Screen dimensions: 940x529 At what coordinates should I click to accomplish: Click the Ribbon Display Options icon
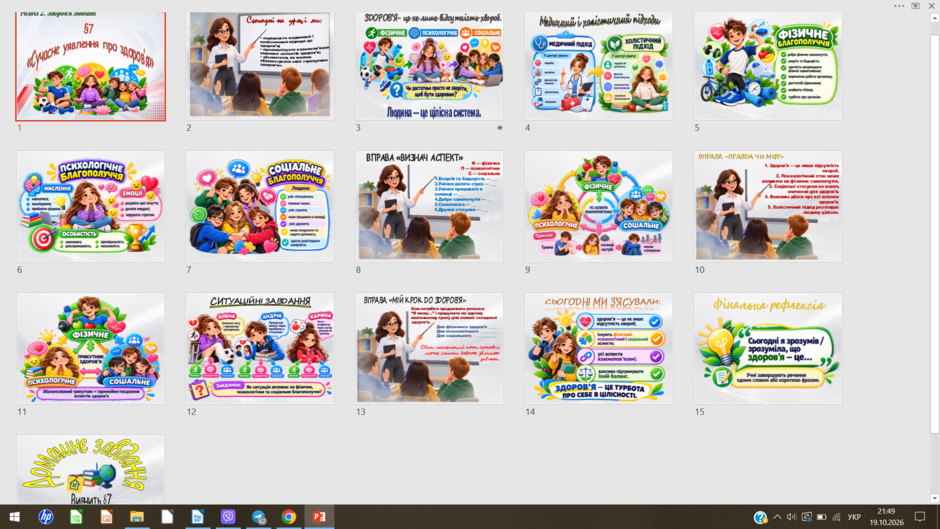pos(915,5)
